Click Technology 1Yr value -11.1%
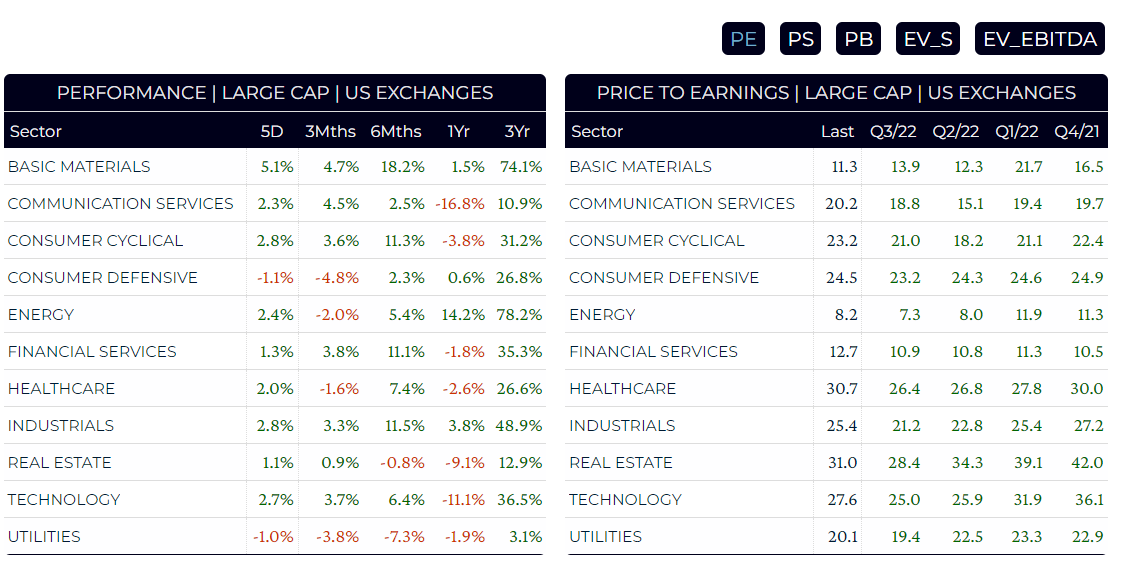1122x569 pixels. pos(463,500)
